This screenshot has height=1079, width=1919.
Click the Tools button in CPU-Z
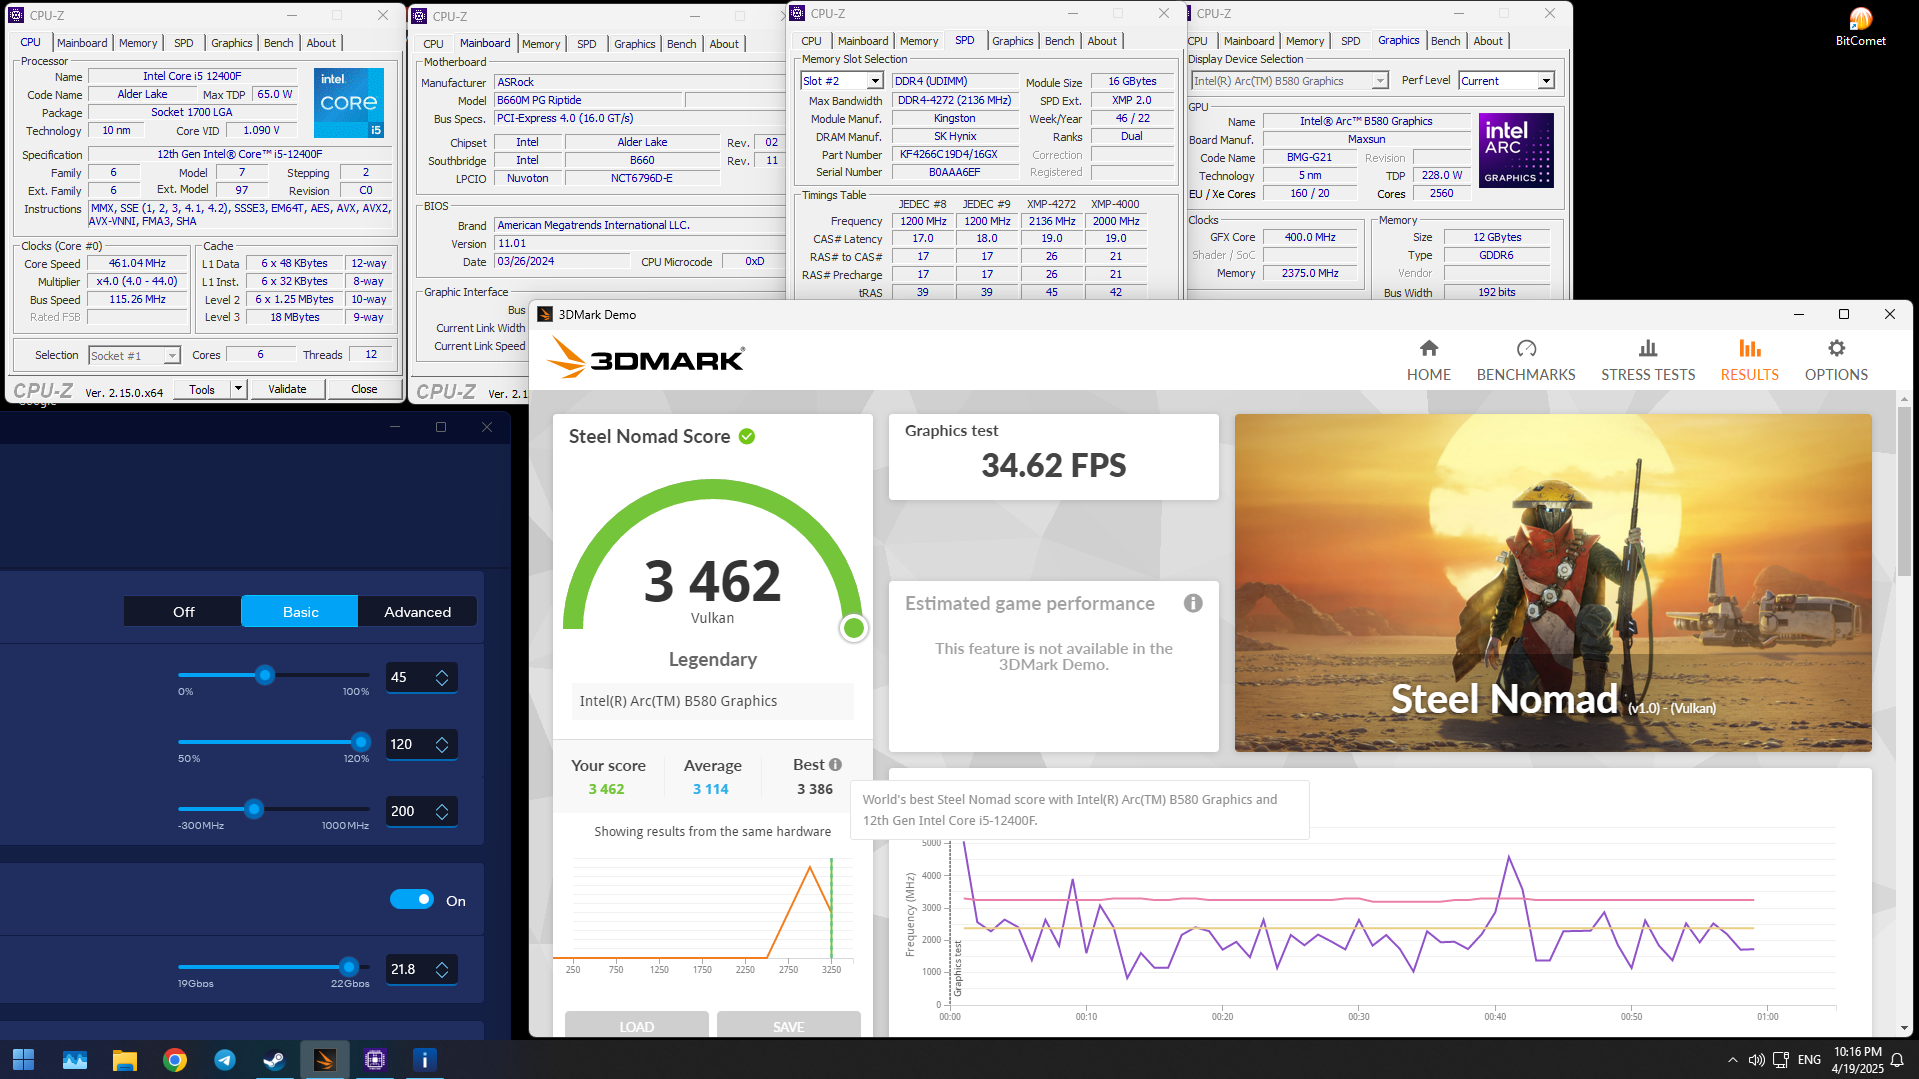(x=202, y=389)
